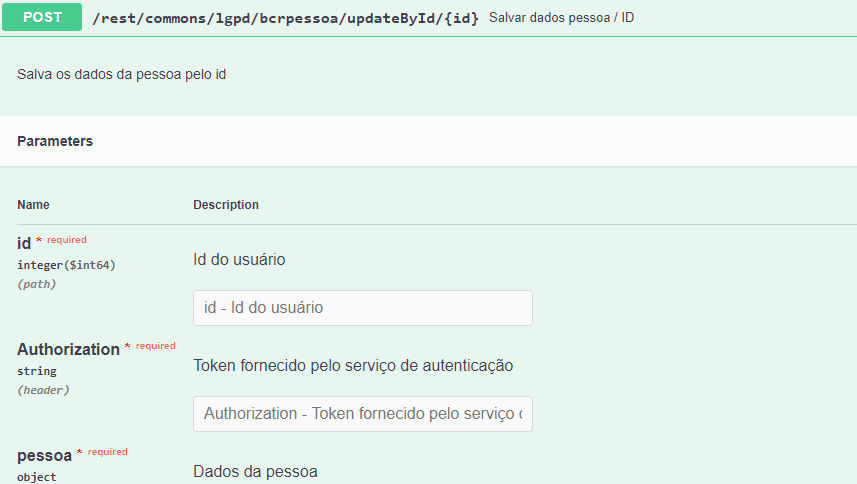
Task: Click the Name column header
Action: click(33, 205)
